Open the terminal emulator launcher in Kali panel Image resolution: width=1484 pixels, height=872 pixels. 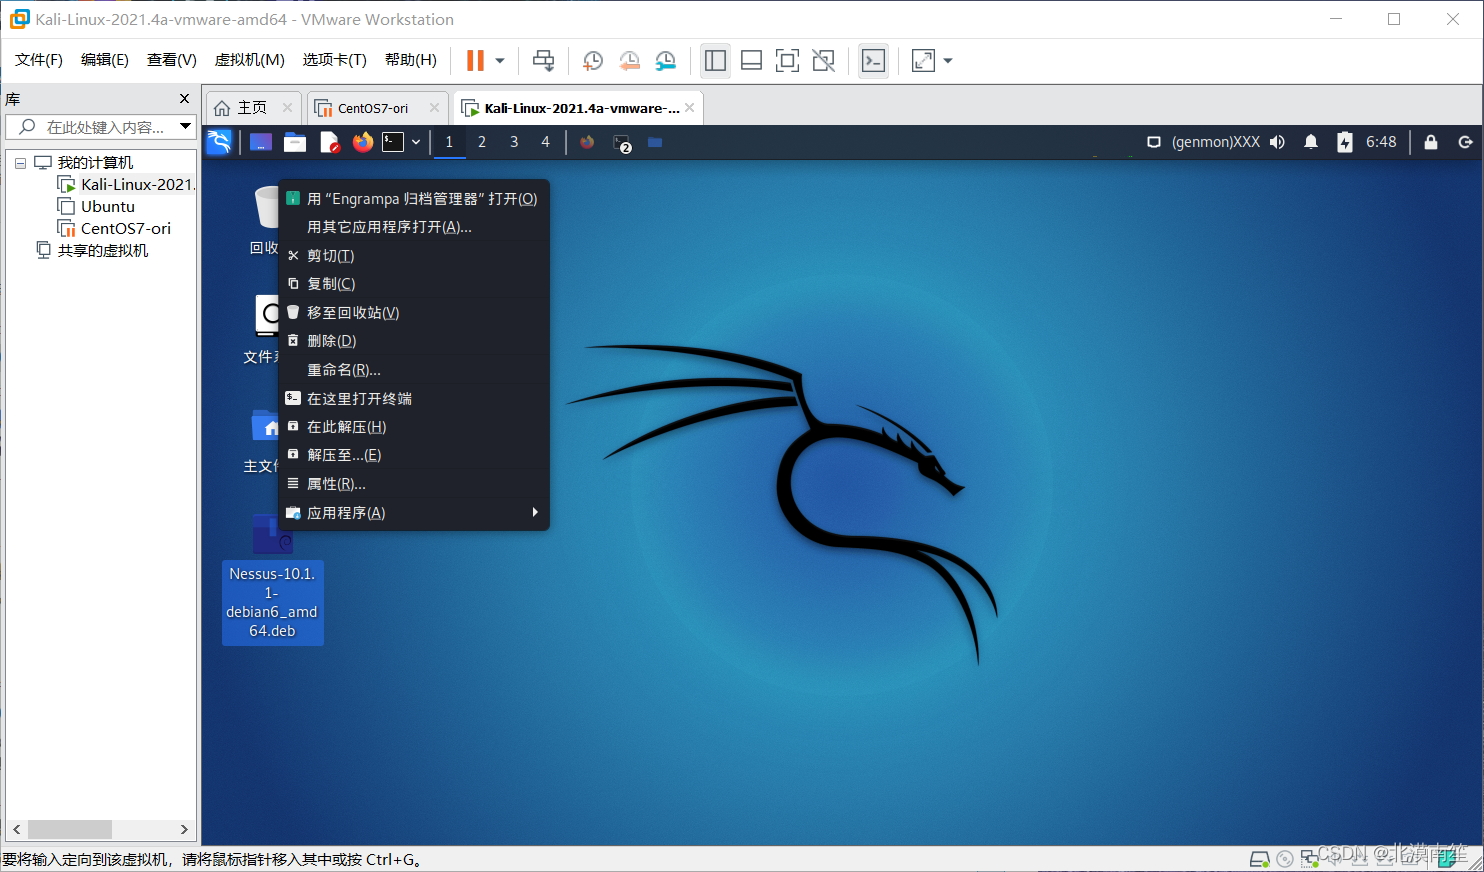click(393, 142)
